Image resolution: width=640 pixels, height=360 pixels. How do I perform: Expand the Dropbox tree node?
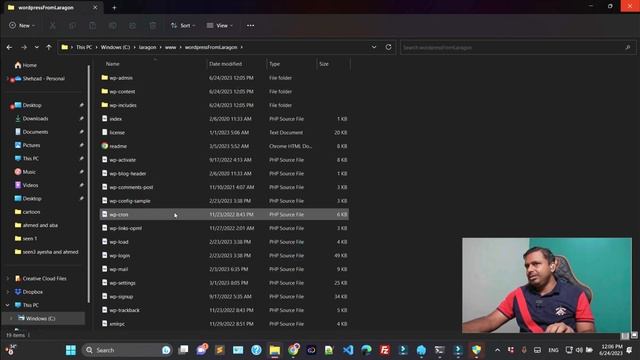tap(7, 292)
